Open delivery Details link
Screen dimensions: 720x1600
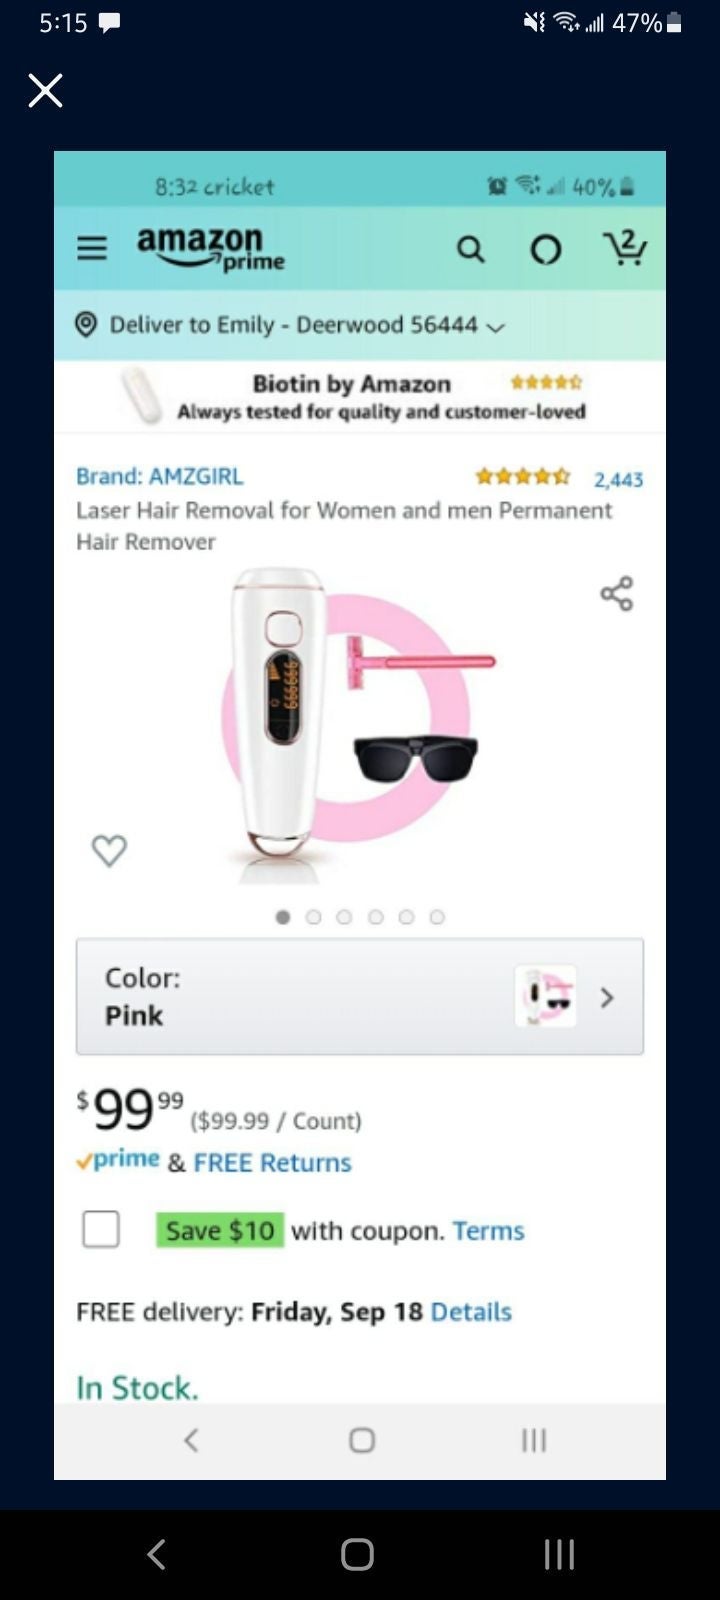coord(471,1311)
